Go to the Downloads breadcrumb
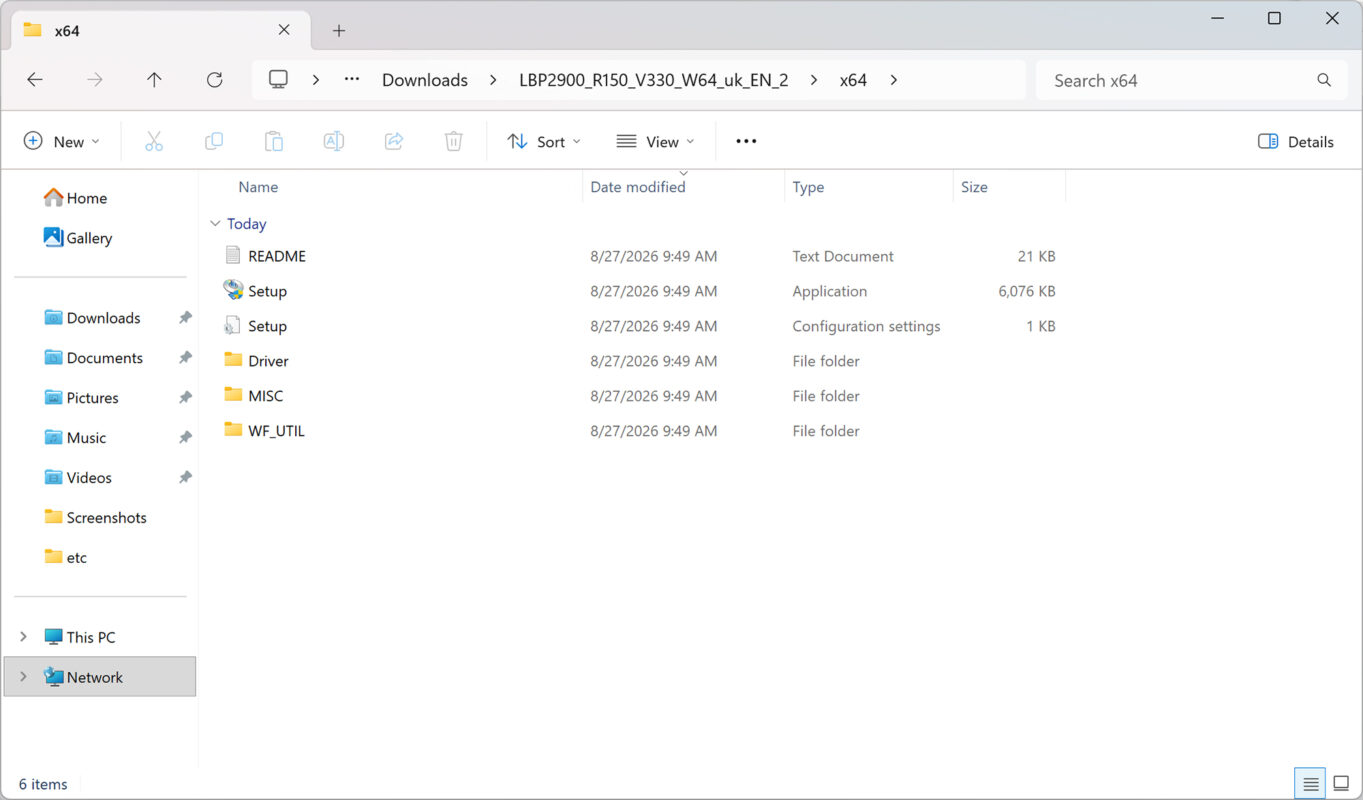The height and width of the screenshot is (800, 1363). tap(425, 80)
